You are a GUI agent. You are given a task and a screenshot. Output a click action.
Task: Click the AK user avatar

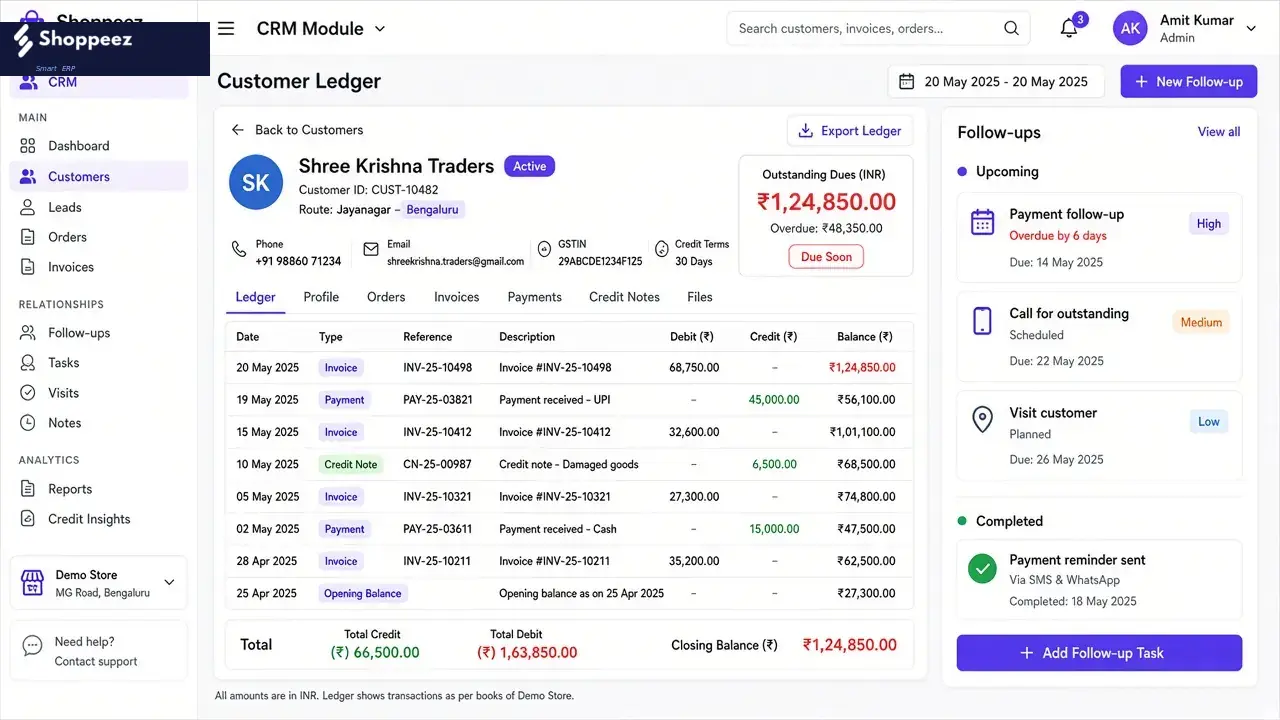pos(1130,28)
